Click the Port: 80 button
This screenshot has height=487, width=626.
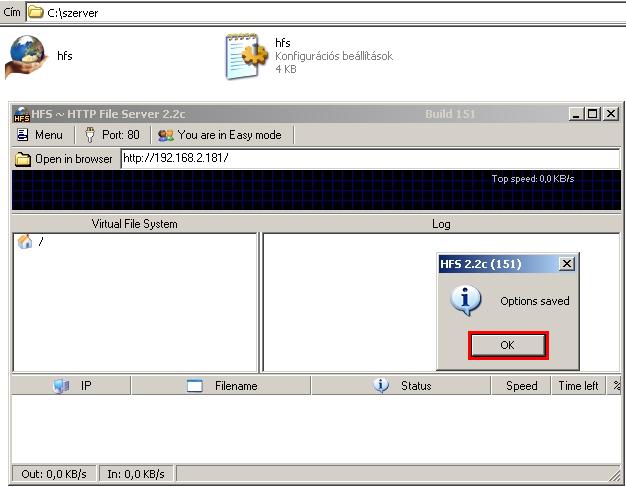(x=112, y=135)
